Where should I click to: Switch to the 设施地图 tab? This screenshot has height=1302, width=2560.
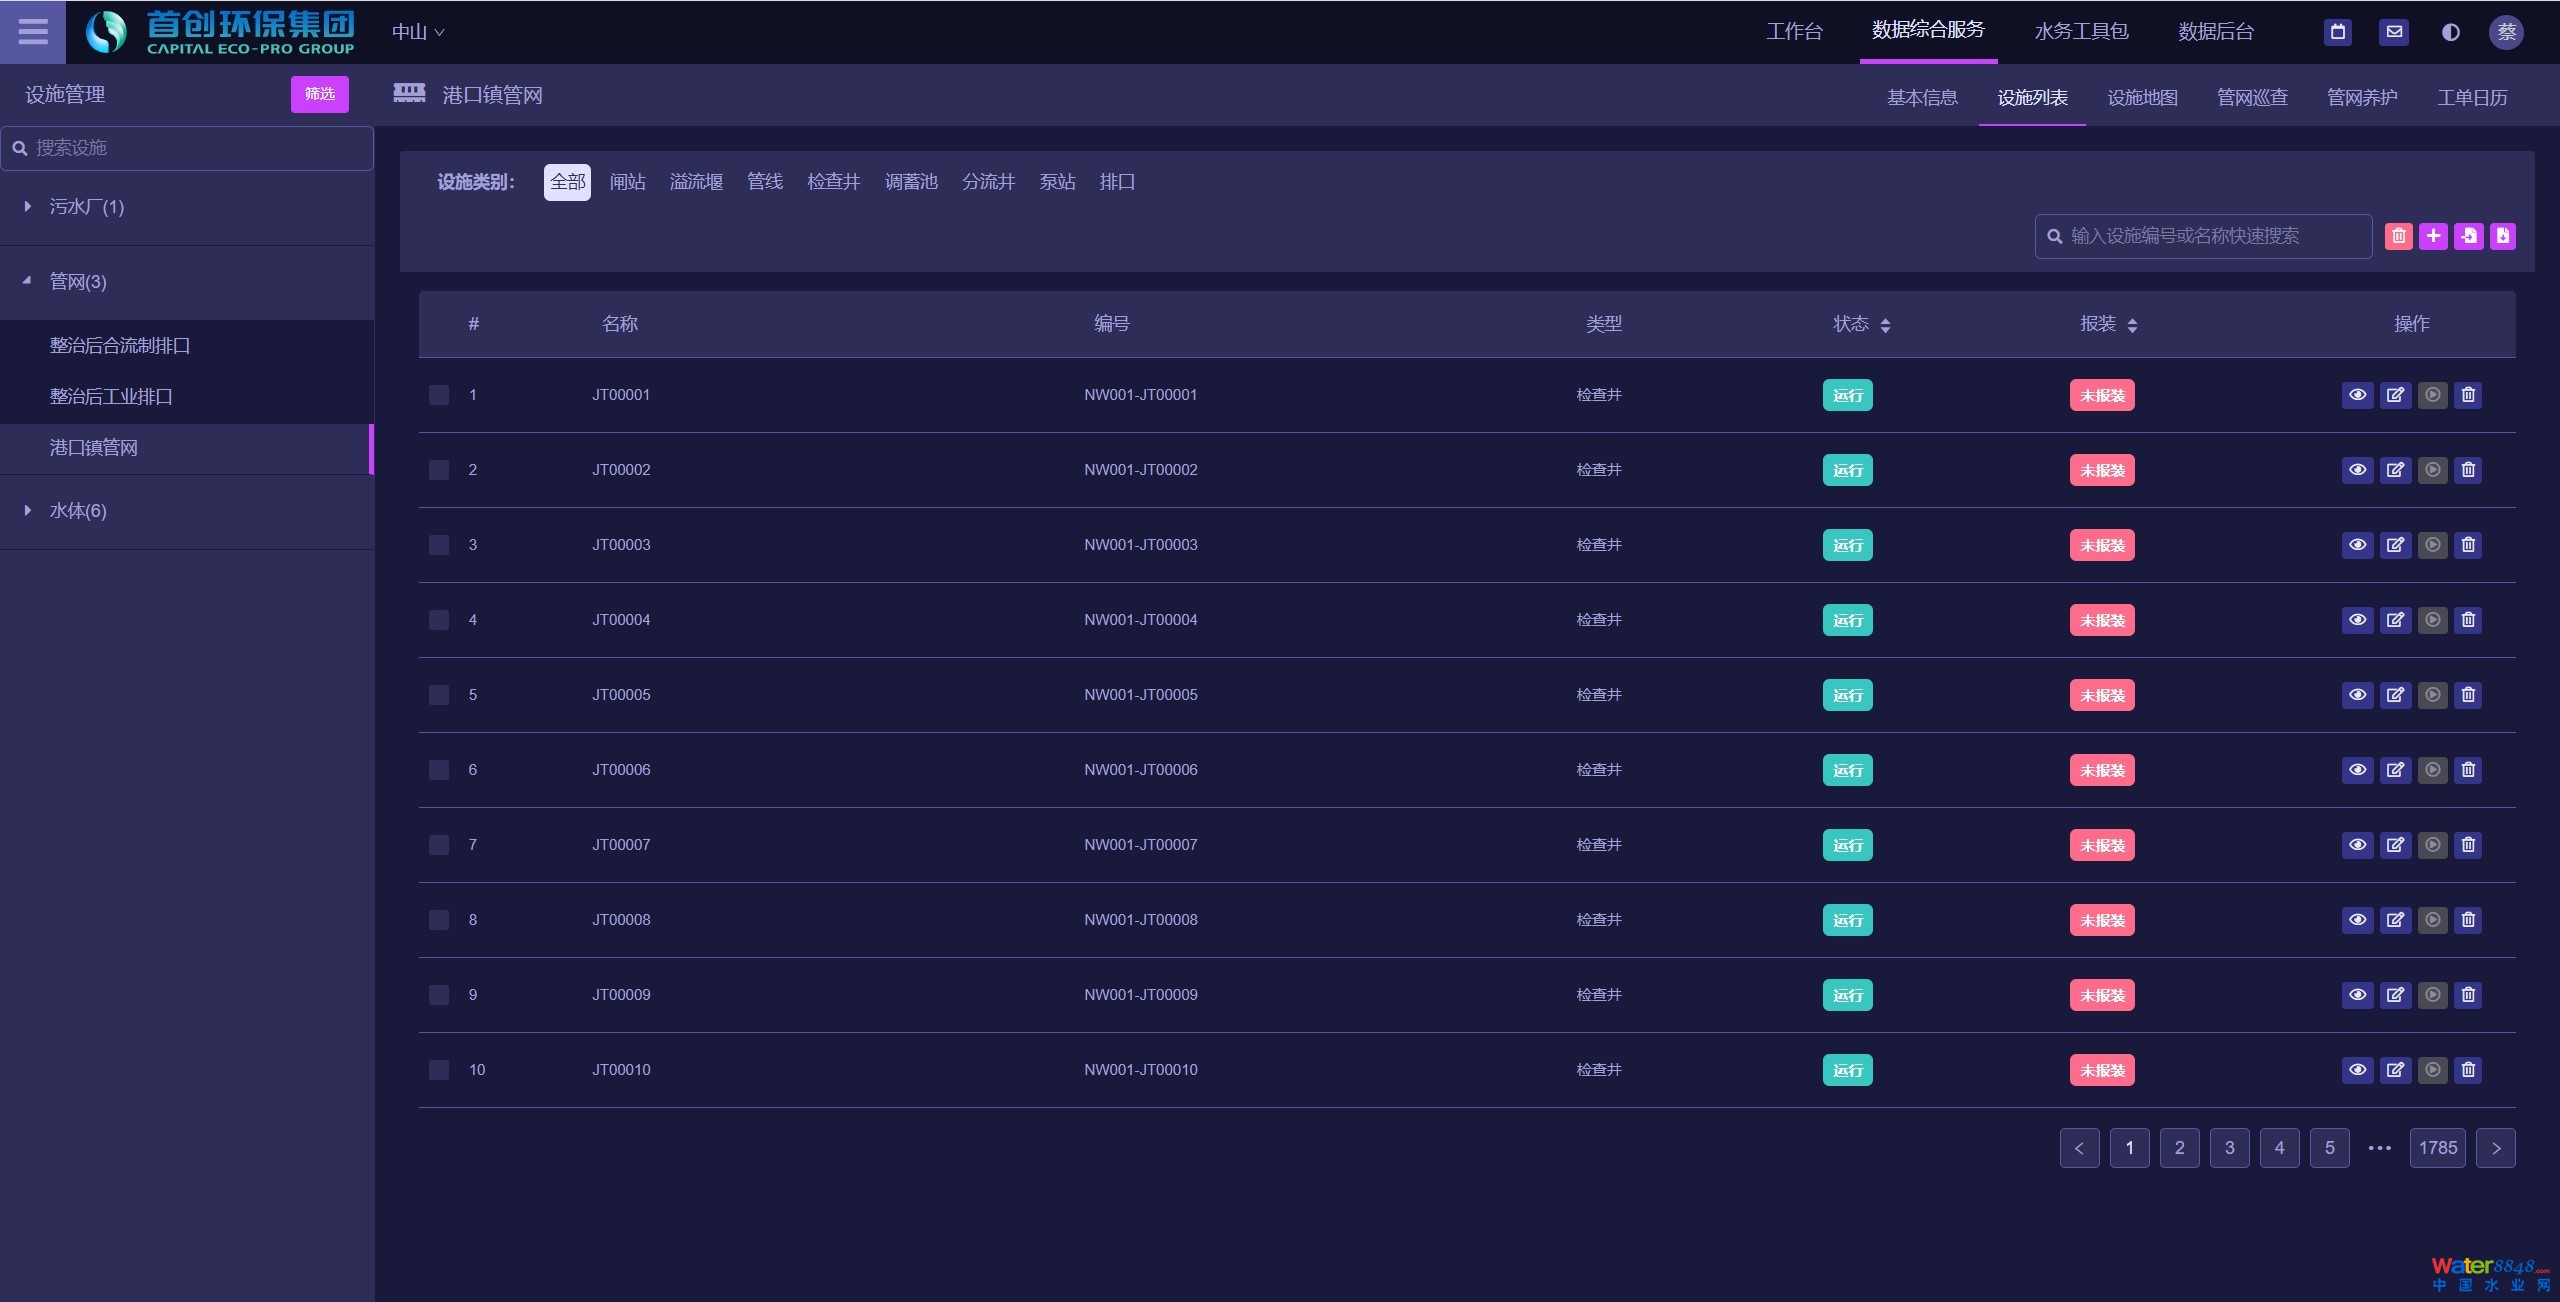pyautogui.click(x=2142, y=97)
